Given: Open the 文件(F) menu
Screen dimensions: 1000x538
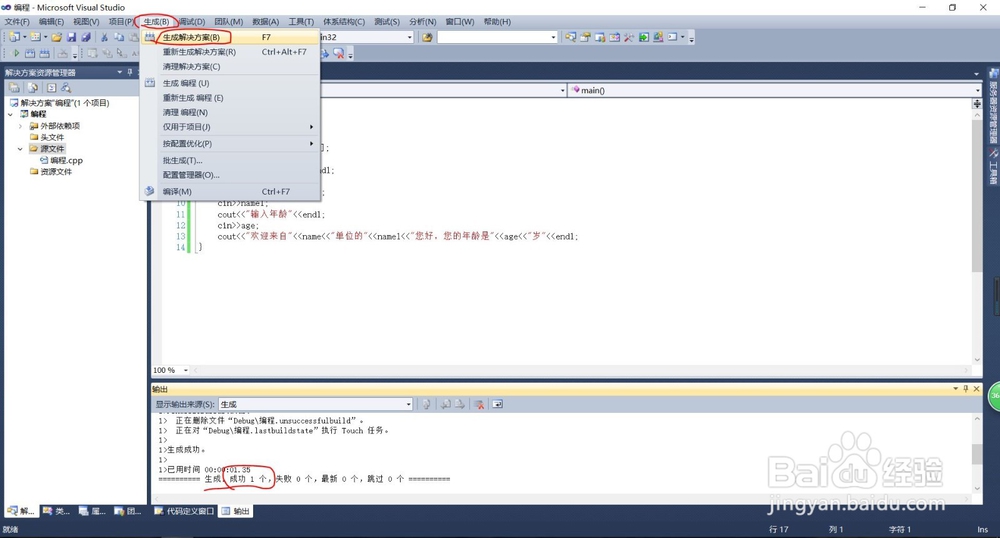Looking at the screenshot, I should pyautogui.click(x=17, y=22).
